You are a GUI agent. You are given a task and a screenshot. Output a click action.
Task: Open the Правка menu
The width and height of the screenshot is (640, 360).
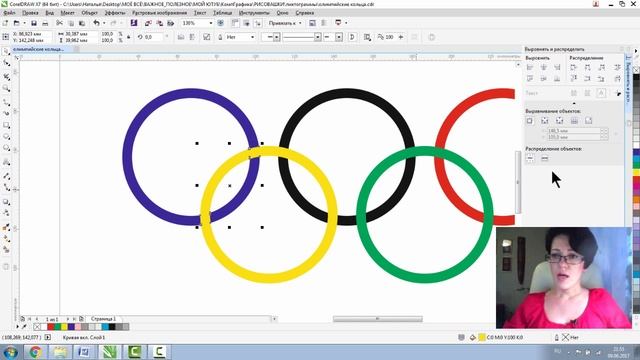(x=30, y=13)
